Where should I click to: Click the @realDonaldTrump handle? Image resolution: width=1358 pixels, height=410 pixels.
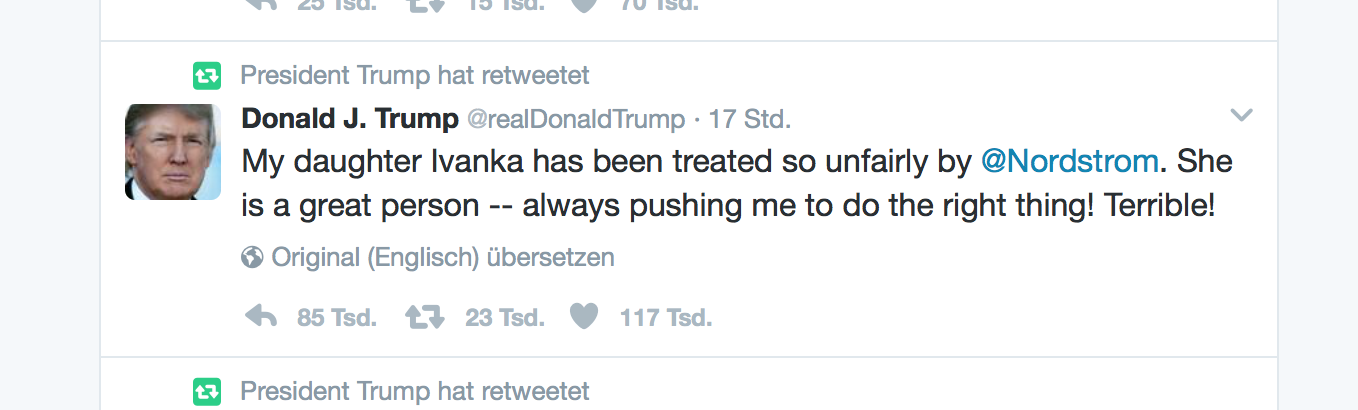click(x=576, y=120)
